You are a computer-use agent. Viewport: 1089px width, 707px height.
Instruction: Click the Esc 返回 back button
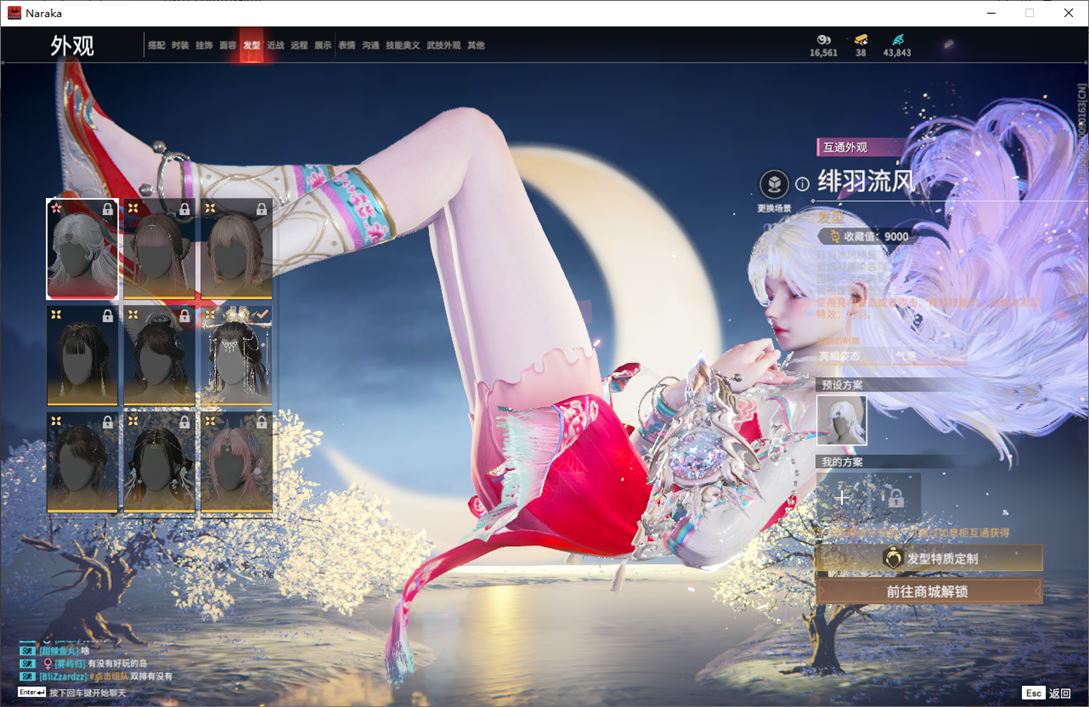[1047, 693]
